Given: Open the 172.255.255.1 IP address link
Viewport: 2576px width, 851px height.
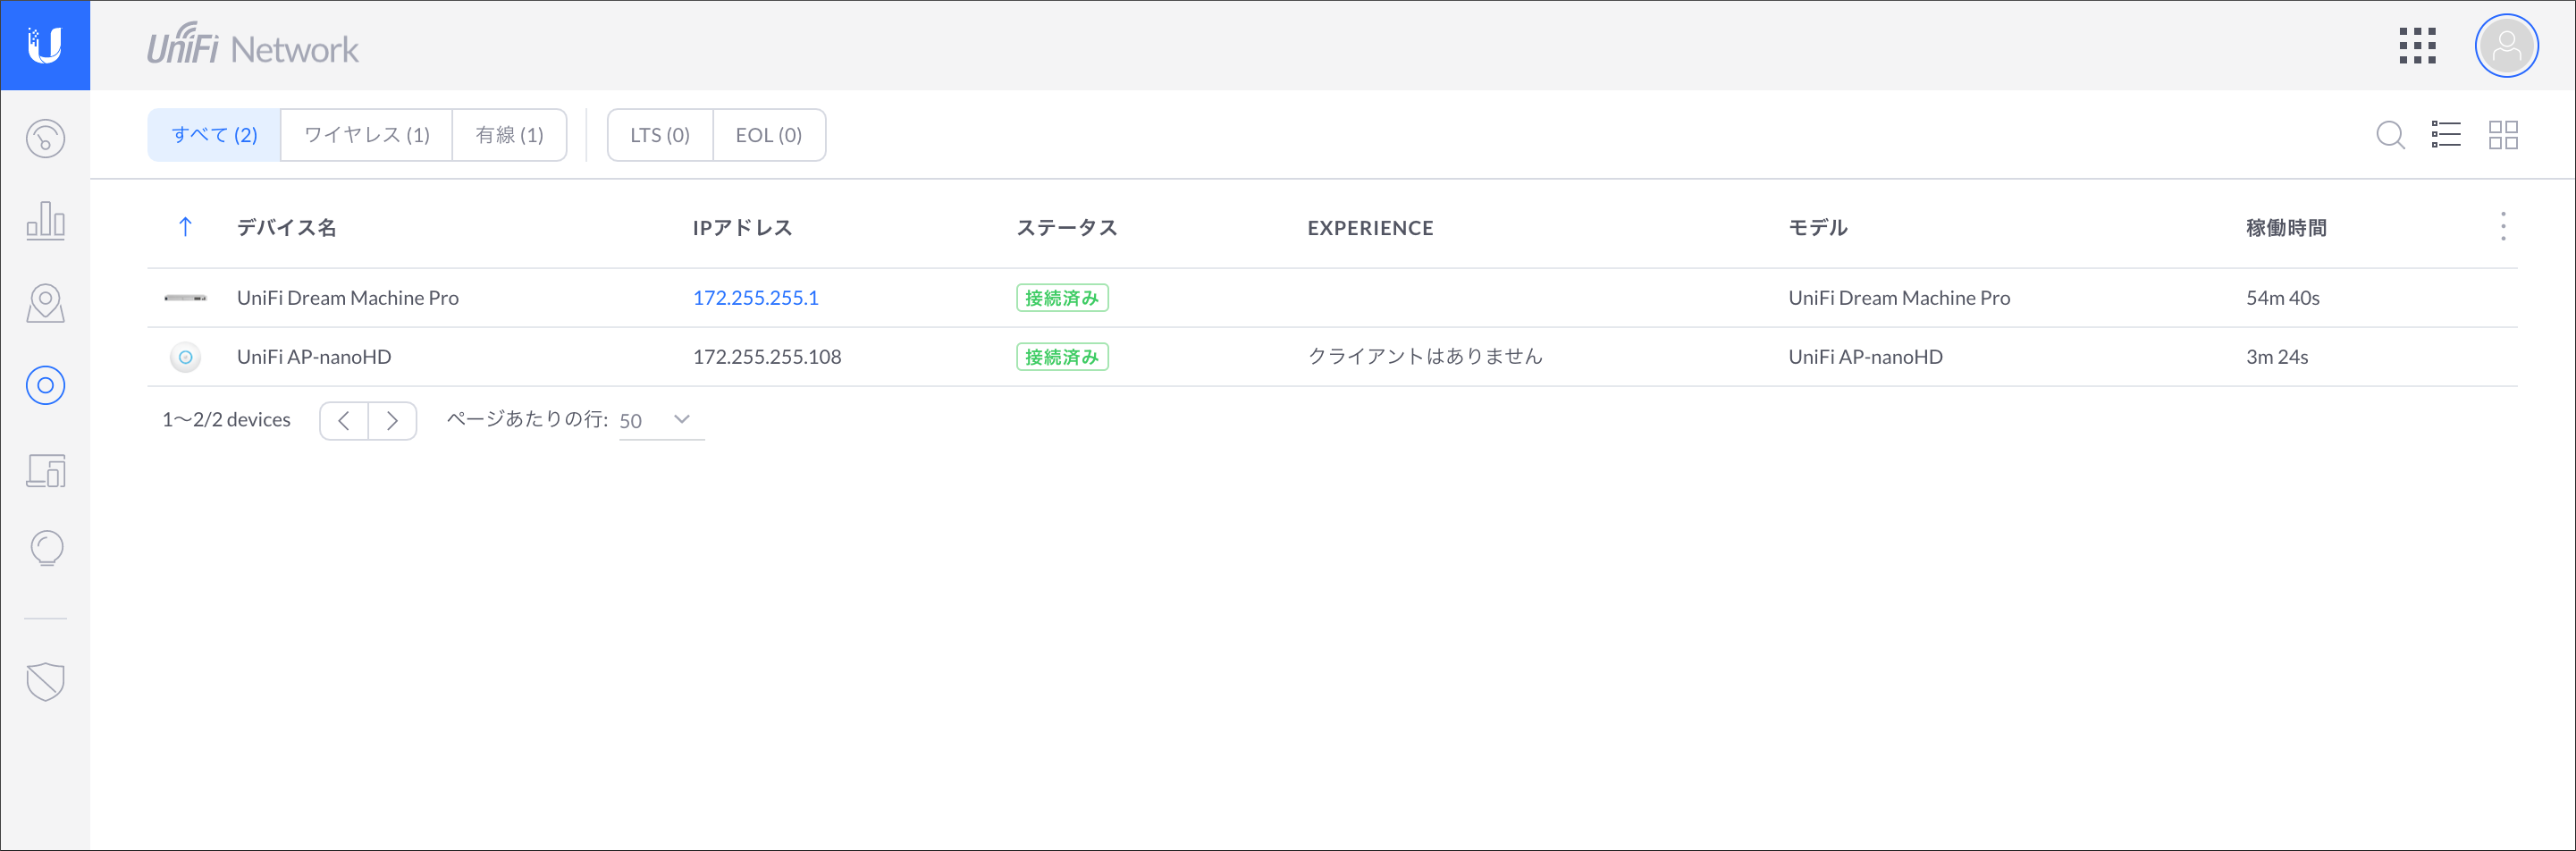Looking at the screenshot, I should [x=755, y=298].
